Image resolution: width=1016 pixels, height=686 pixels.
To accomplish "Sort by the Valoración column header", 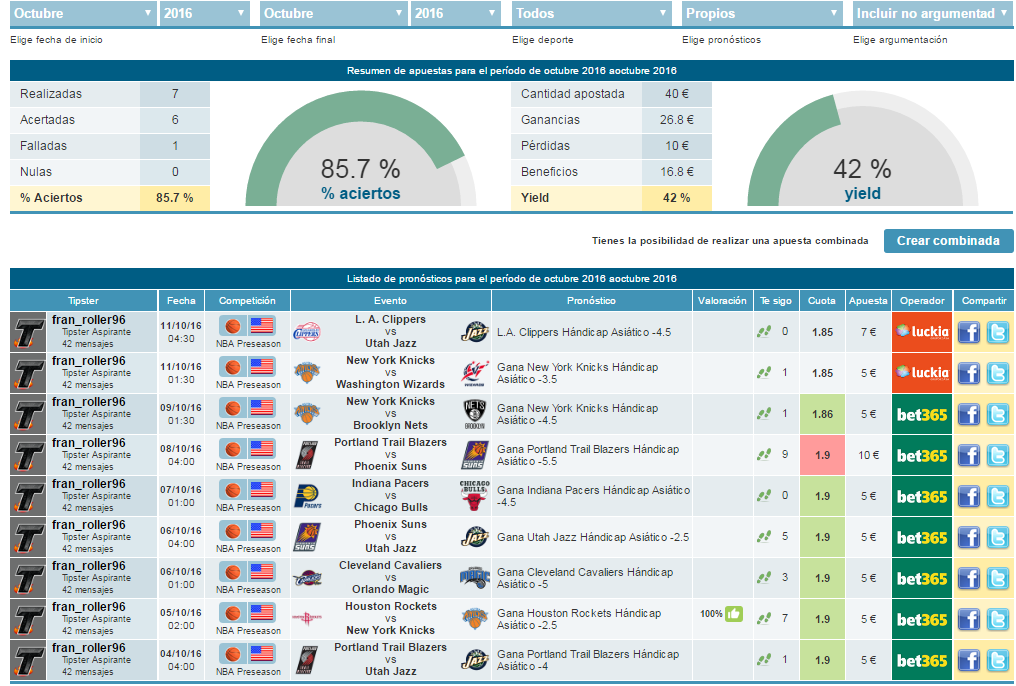I will [x=722, y=301].
